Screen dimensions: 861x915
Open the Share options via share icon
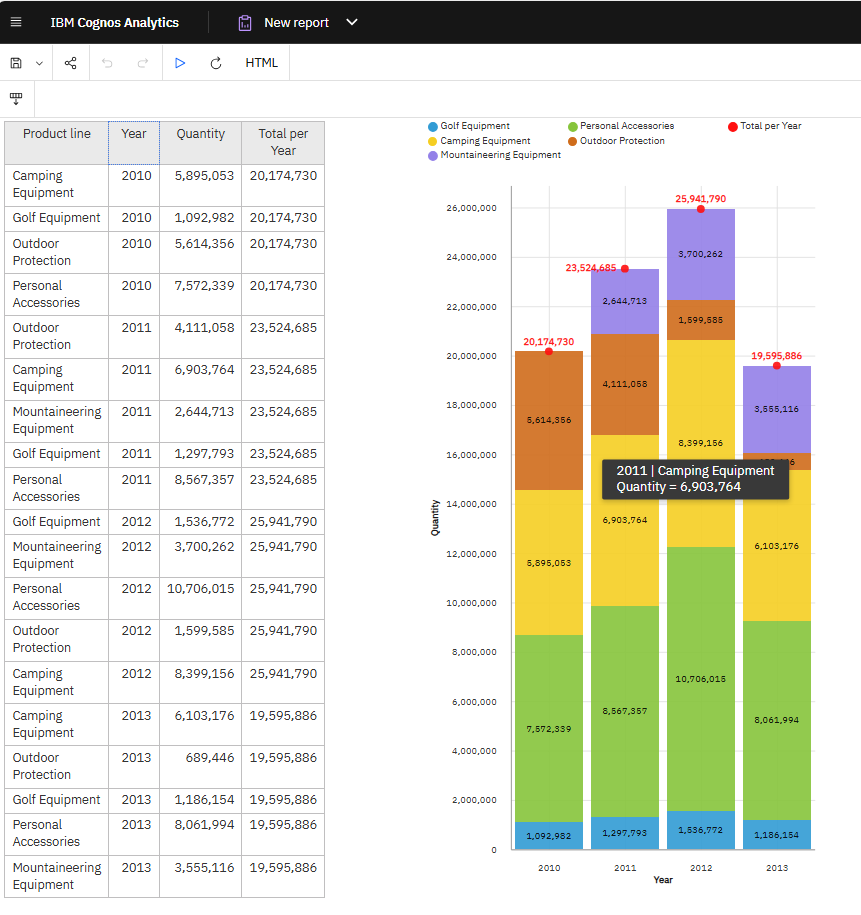tap(70, 62)
